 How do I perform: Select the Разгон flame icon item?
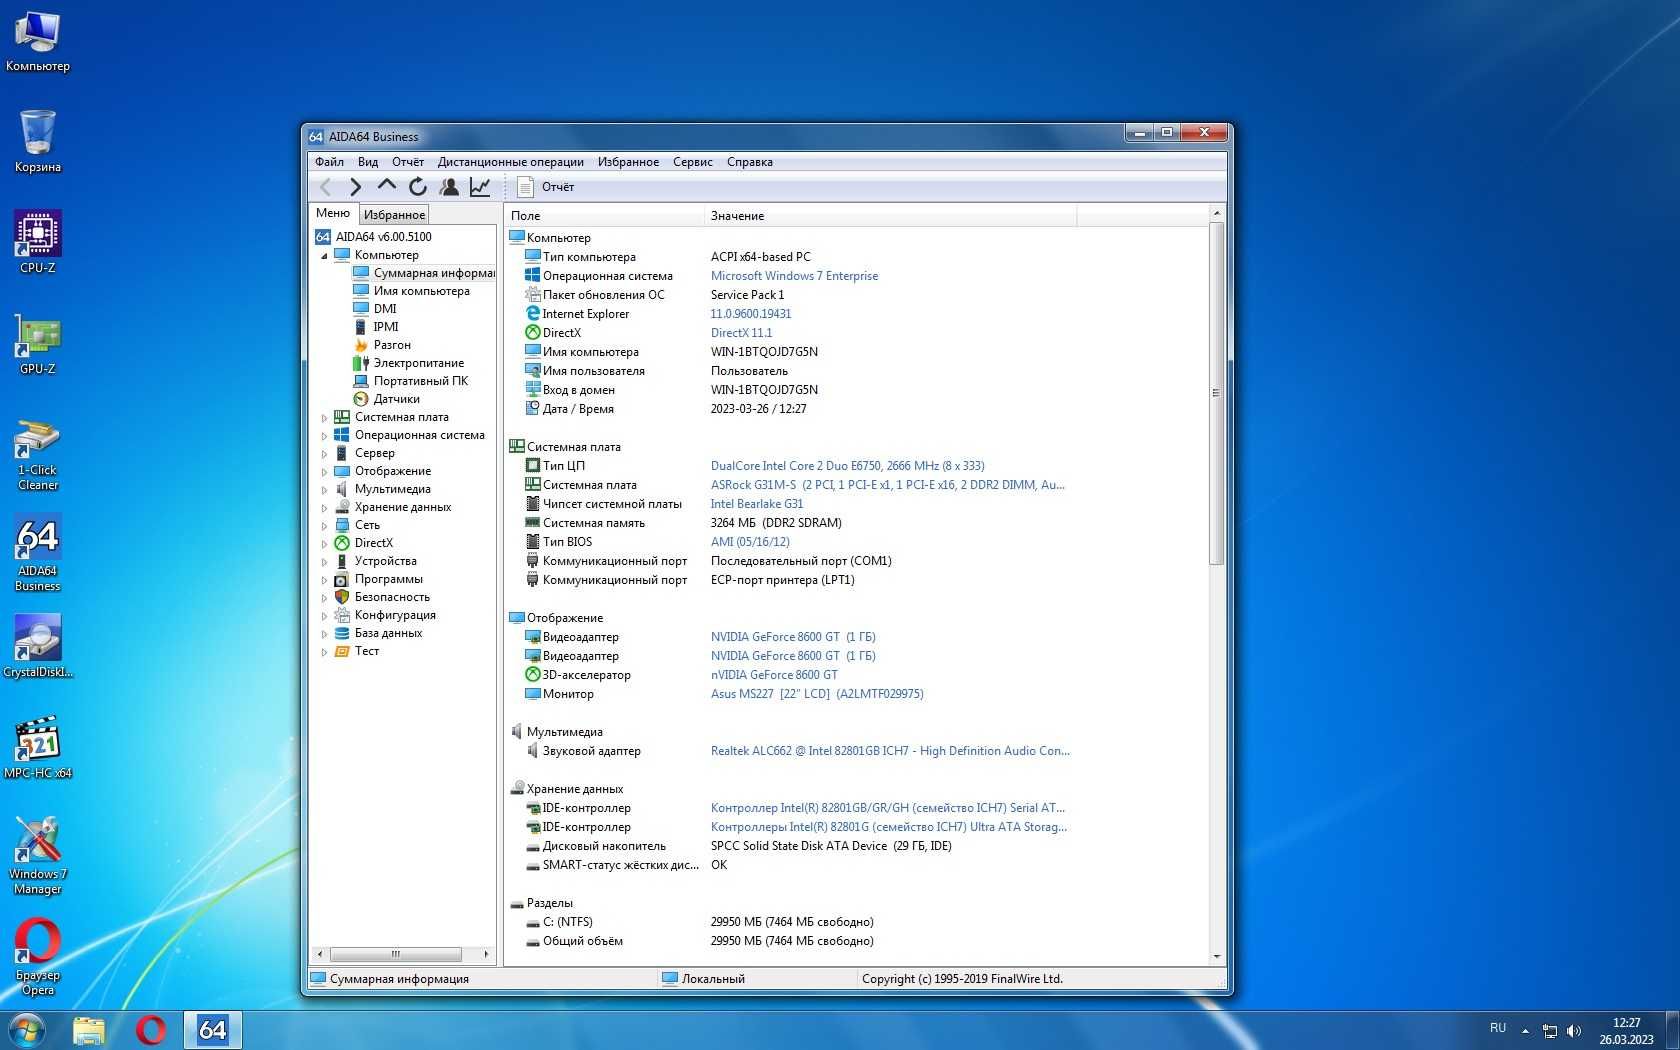[361, 345]
